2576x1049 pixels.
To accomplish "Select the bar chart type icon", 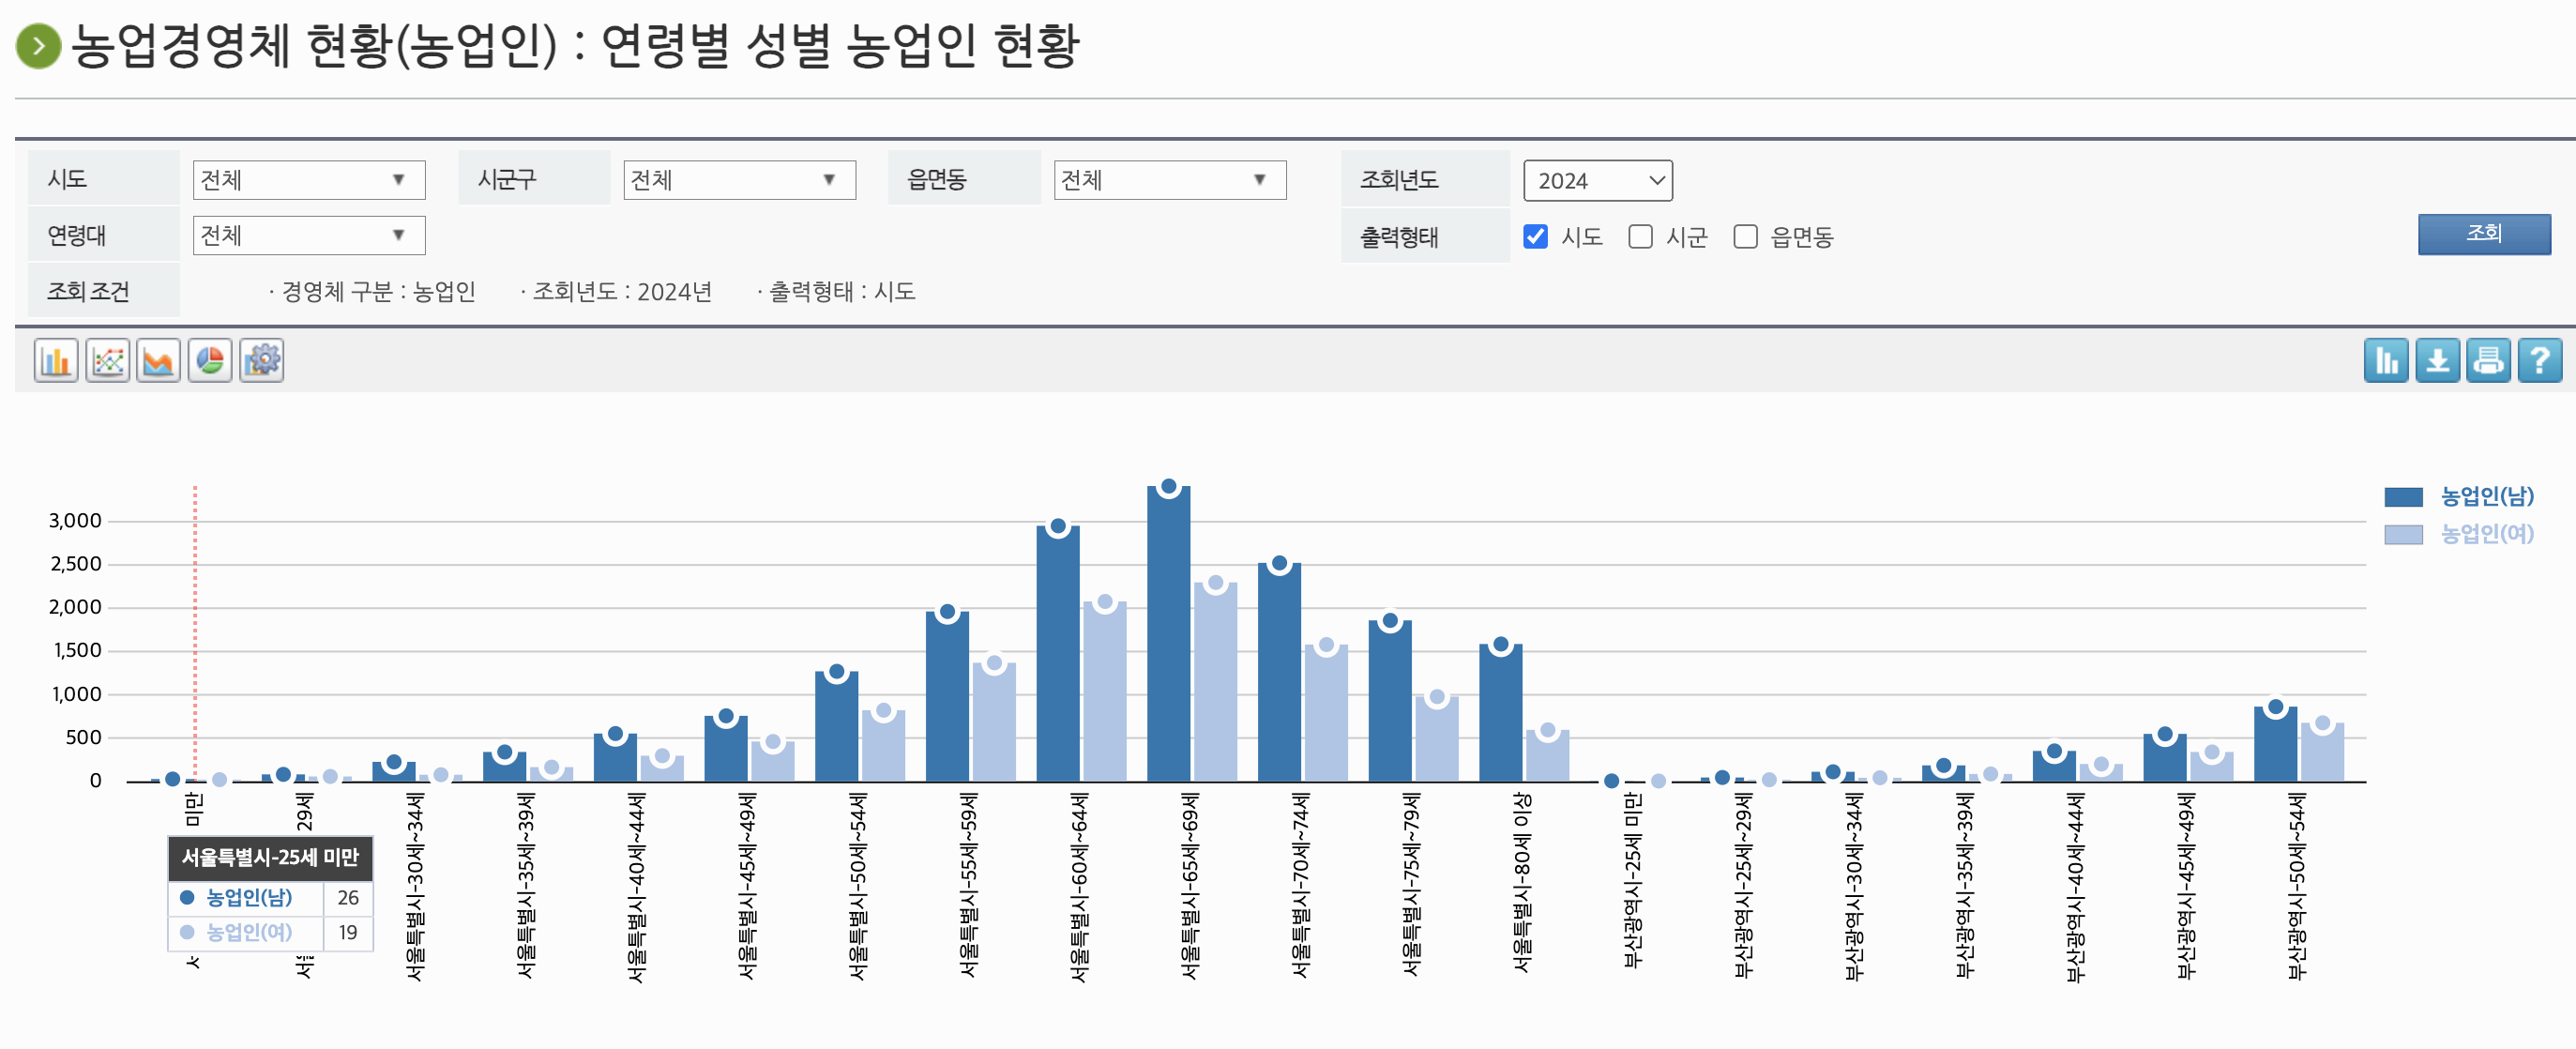I will point(56,361).
